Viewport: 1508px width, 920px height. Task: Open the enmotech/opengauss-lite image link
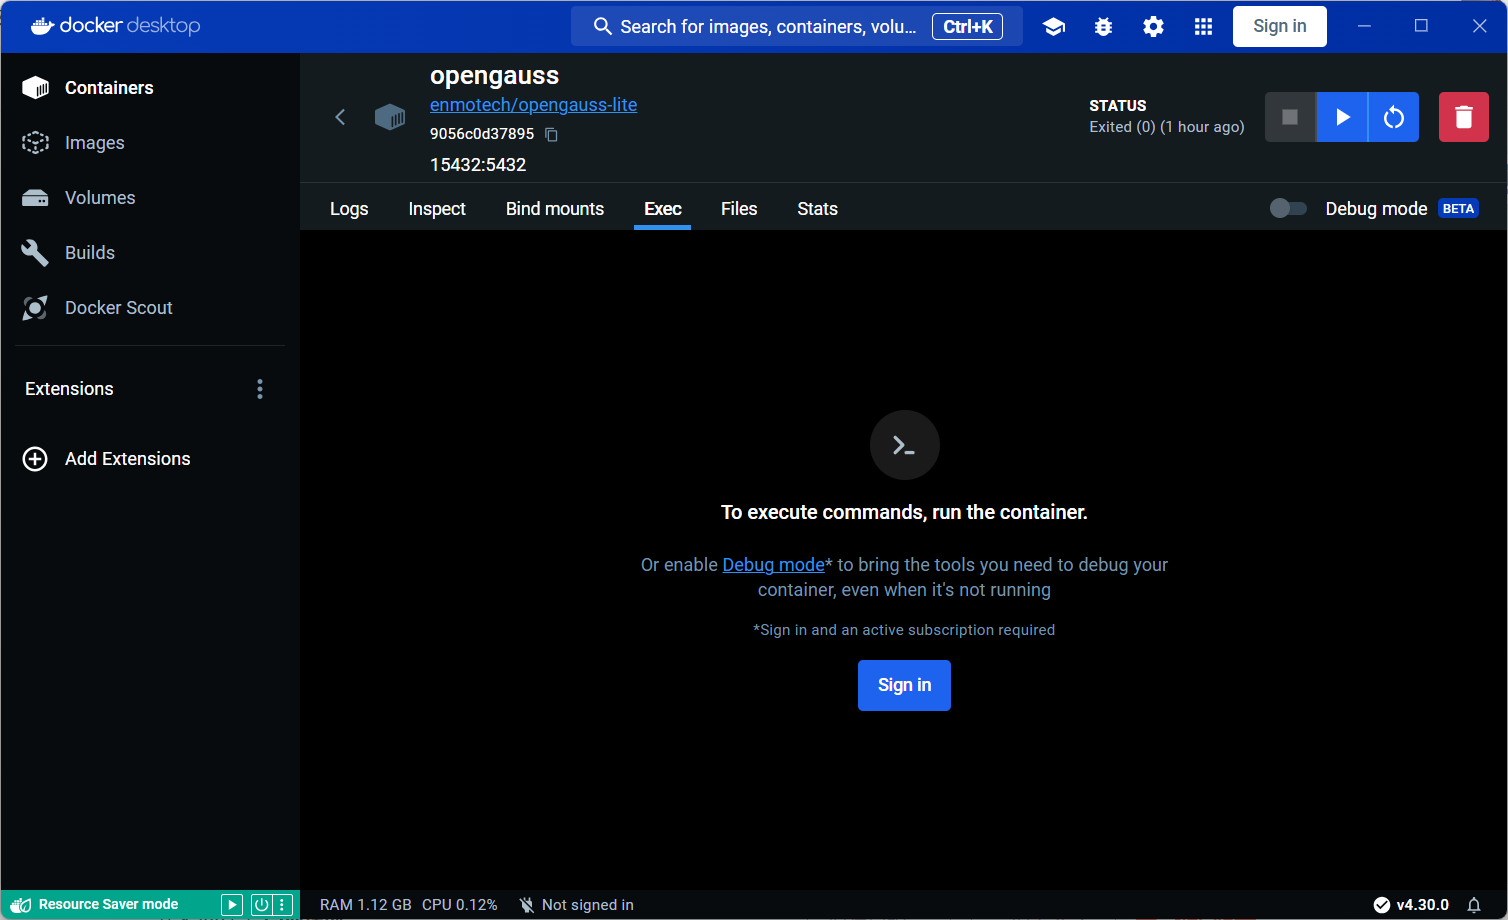coord(533,104)
